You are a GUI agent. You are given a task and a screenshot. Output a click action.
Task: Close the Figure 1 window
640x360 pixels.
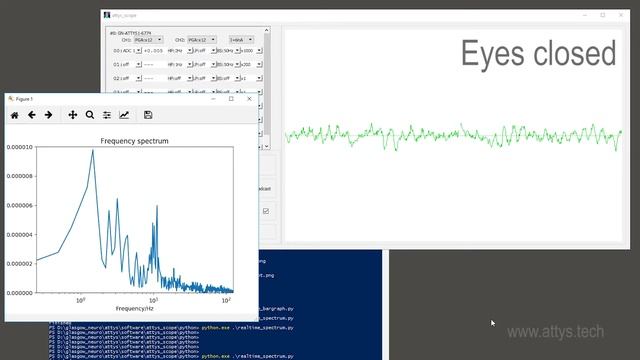coord(249,99)
